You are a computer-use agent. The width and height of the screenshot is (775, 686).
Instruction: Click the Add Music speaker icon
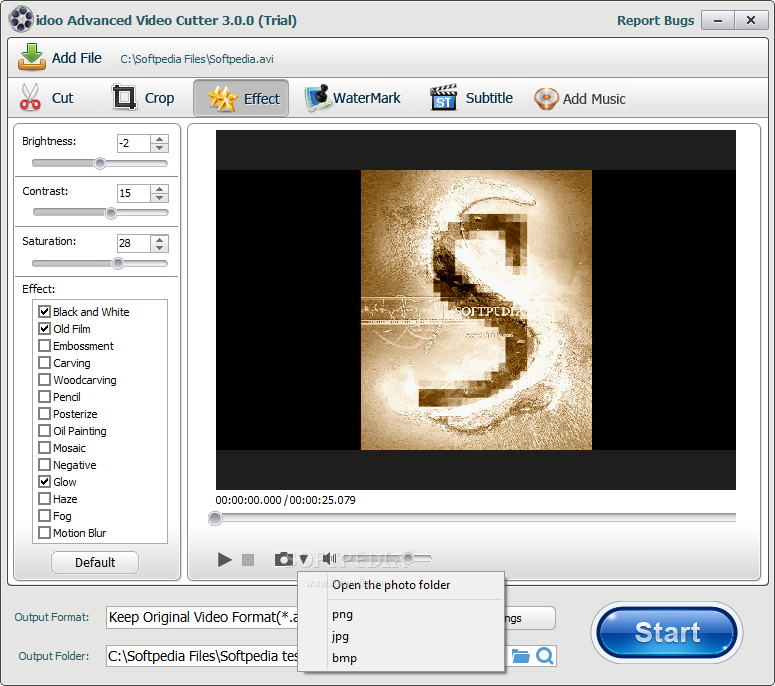[x=546, y=99]
